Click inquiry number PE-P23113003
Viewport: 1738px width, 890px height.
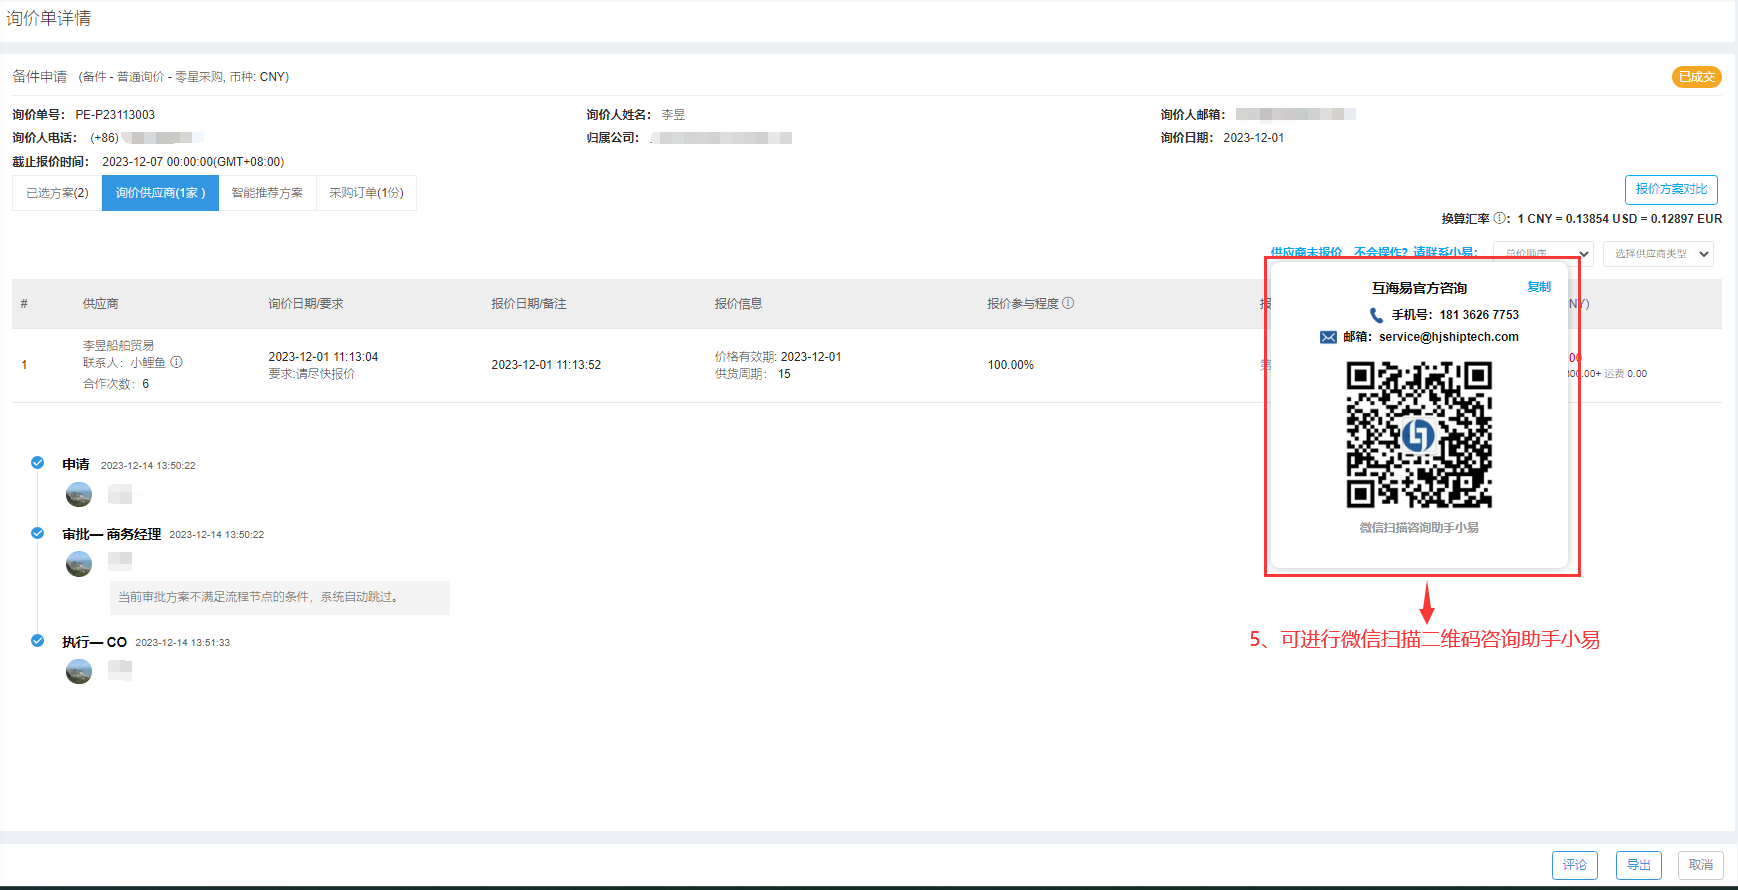point(115,115)
